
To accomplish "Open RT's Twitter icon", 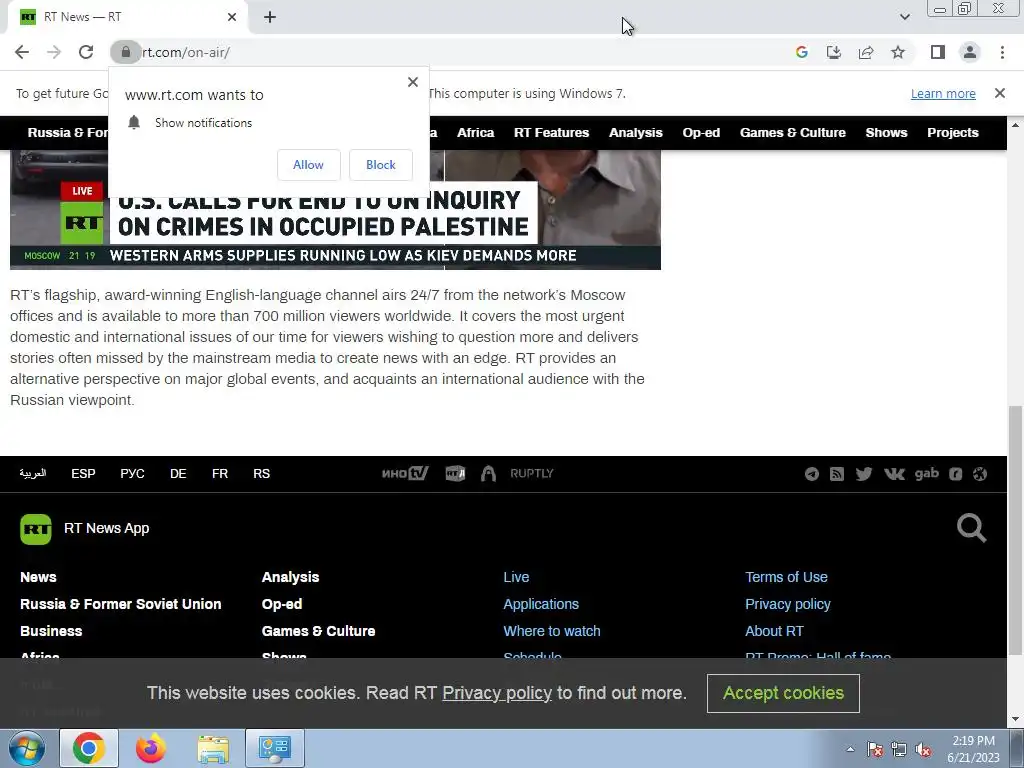I will (864, 474).
